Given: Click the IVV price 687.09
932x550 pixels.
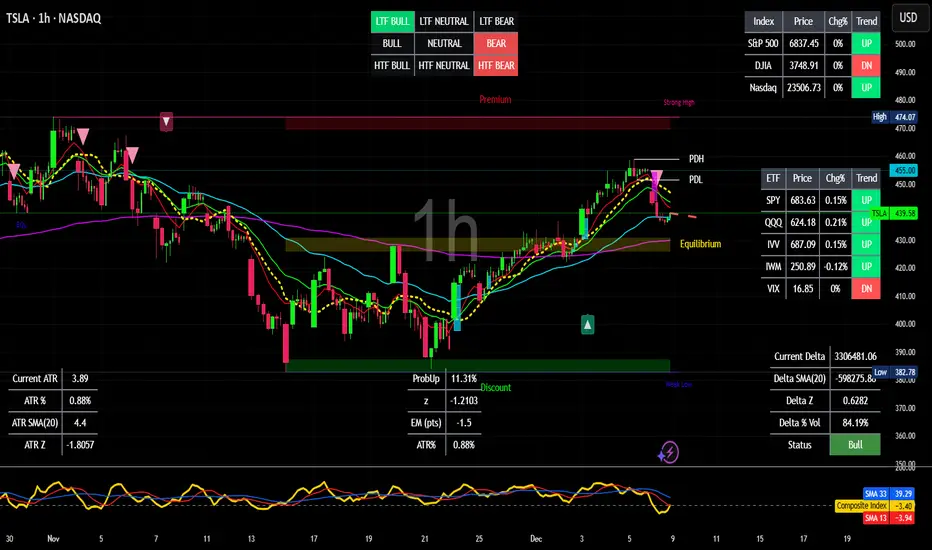Looking at the screenshot, I should [x=802, y=244].
